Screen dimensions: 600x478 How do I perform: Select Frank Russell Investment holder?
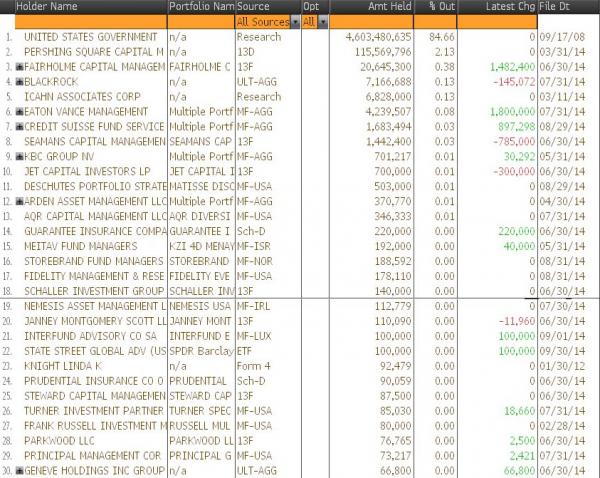(x=95, y=426)
